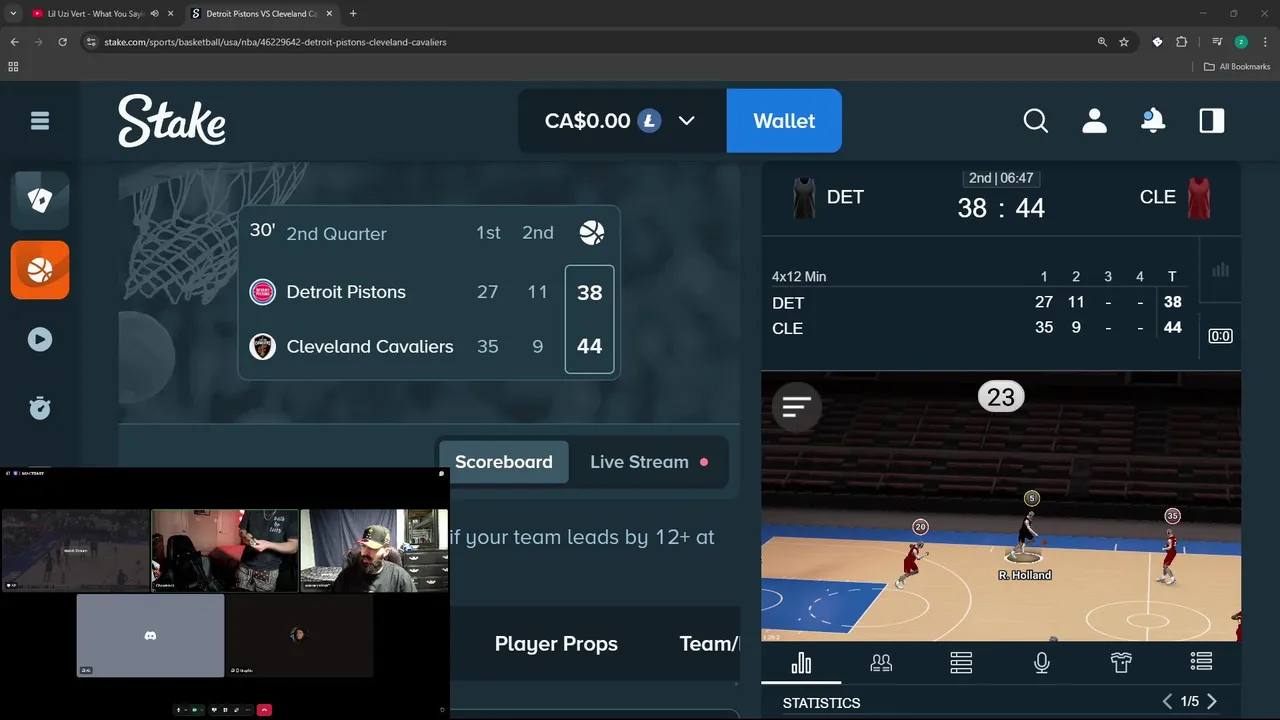This screenshot has height=720, width=1280.
Task: Click the STATISTICS heading
Action: point(821,703)
